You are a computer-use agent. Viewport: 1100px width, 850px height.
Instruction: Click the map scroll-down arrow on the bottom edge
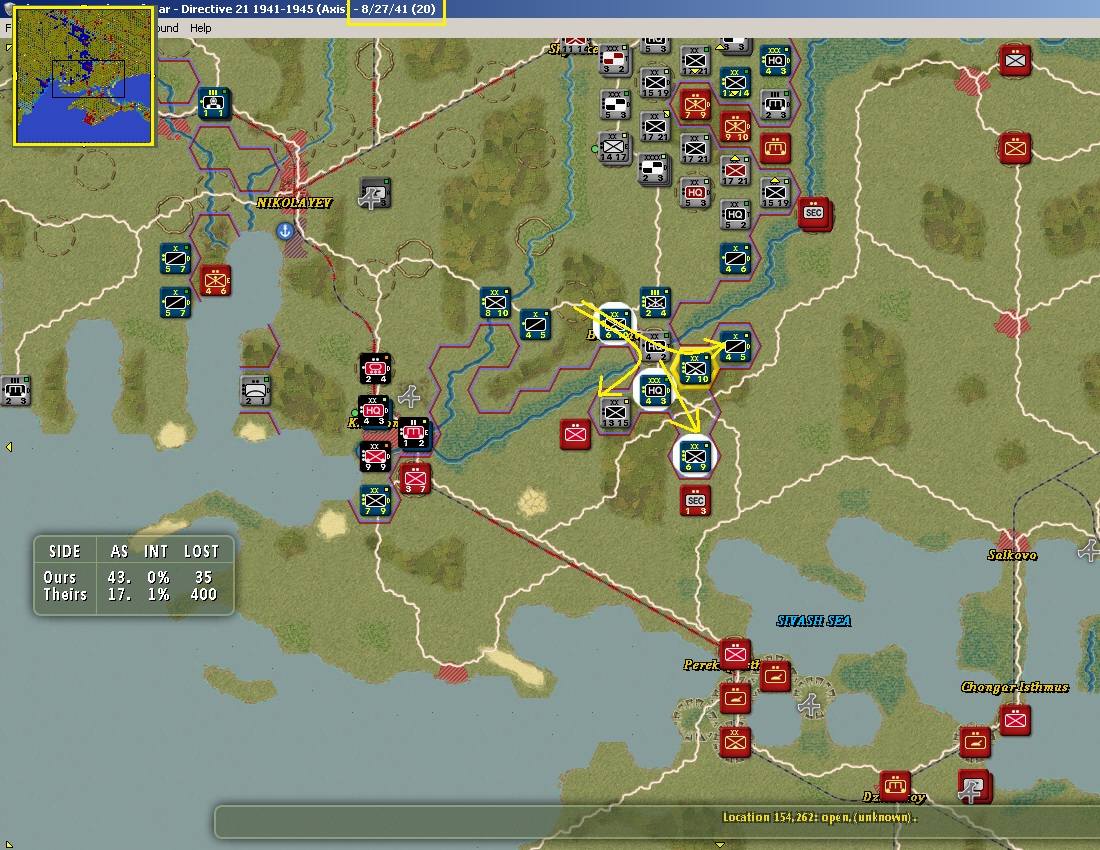pyautogui.click(x=719, y=845)
